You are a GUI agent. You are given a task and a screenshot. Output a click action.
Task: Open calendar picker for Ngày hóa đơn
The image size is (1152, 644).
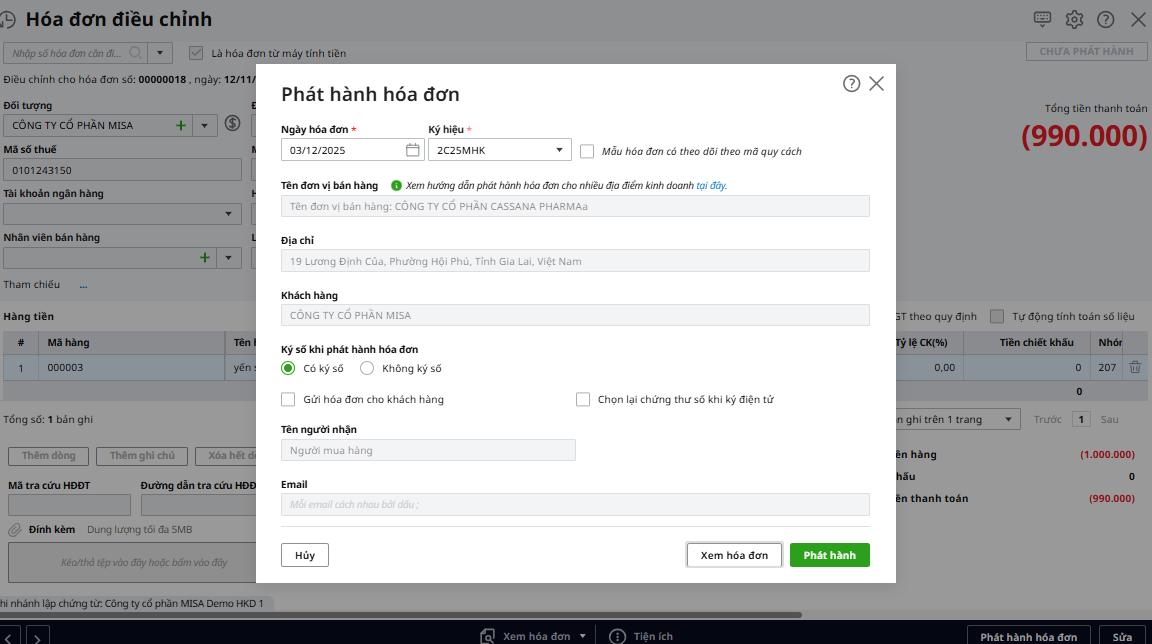click(413, 150)
